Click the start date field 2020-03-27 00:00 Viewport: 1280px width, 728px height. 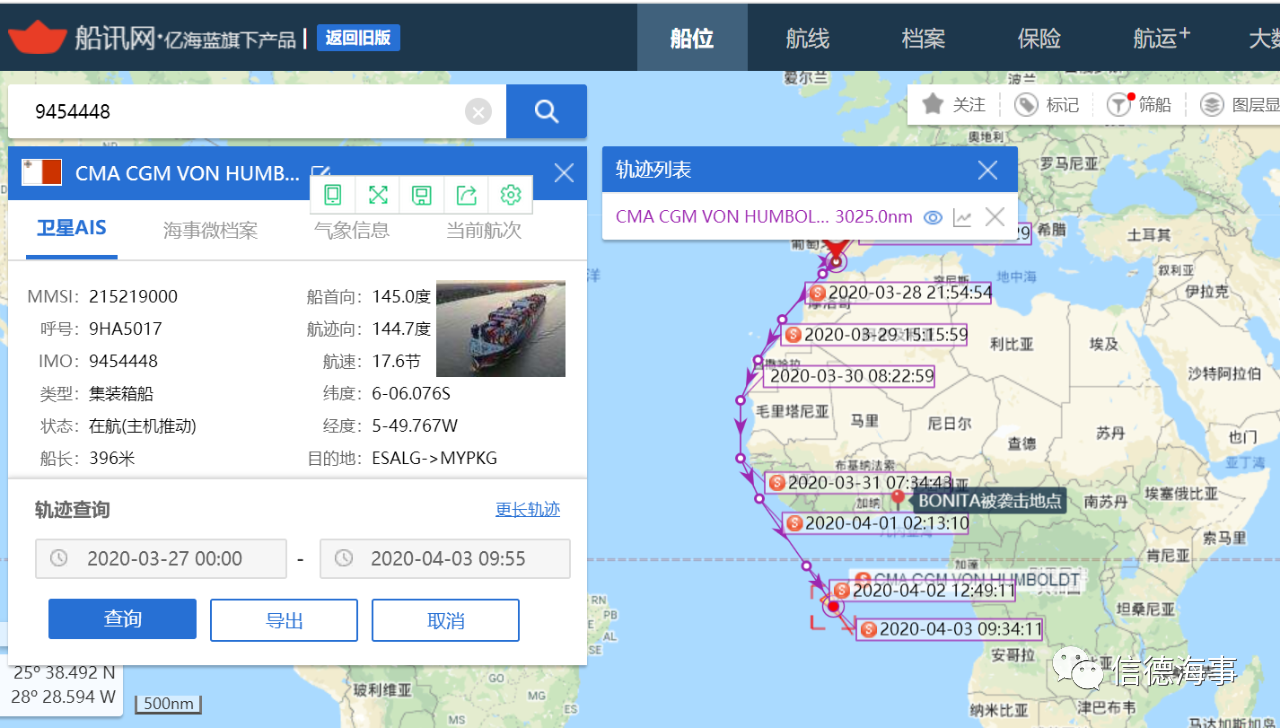point(161,558)
